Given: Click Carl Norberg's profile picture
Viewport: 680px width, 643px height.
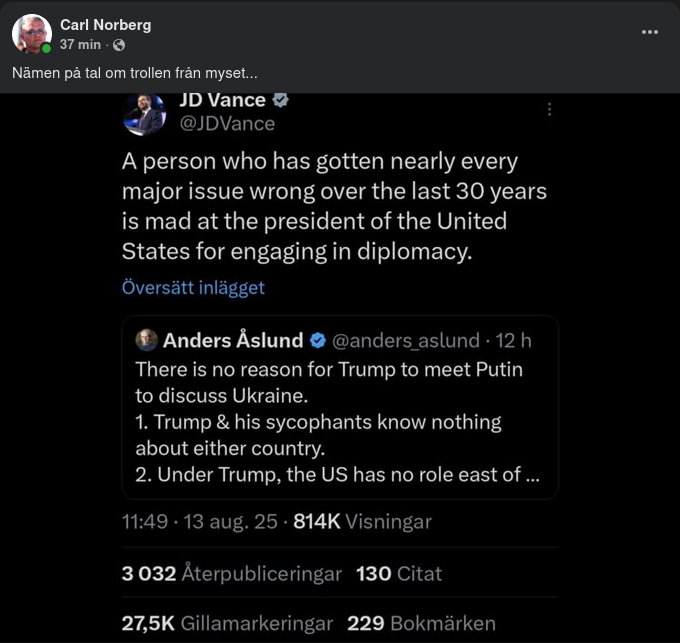Looking at the screenshot, I should [x=32, y=34].
